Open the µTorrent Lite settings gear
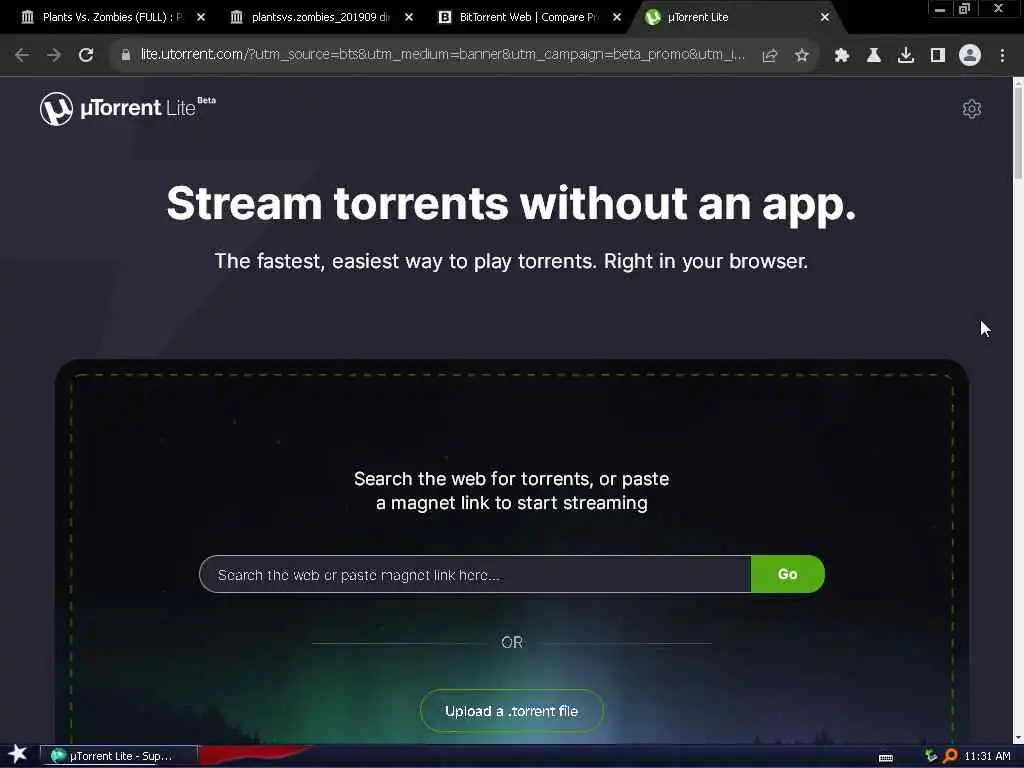This screenshot has width=1024, height=768. point(971,108)
